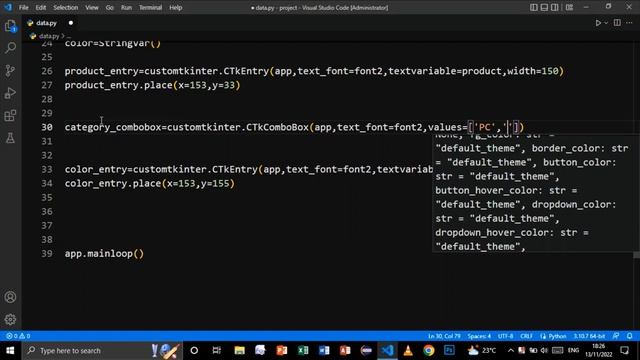
Task: Open the Go menu
Action: pyautogui.click(x=109, y=7)
